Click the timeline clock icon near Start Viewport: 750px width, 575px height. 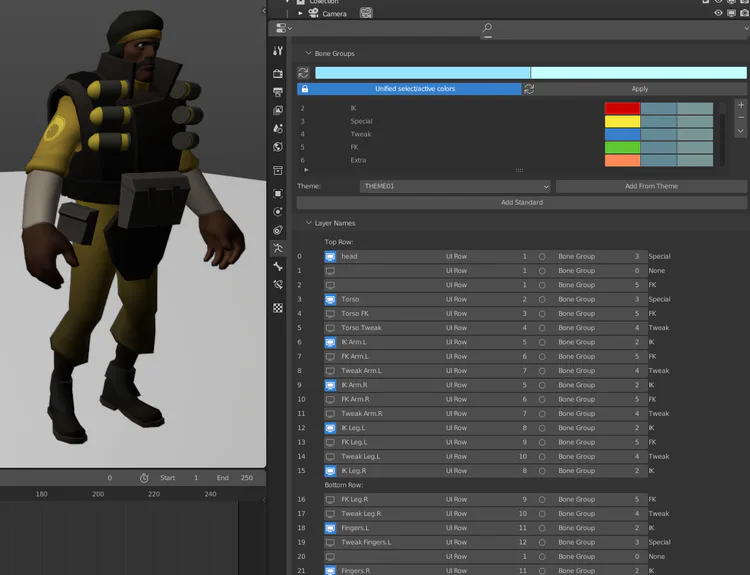pos(144,478)
